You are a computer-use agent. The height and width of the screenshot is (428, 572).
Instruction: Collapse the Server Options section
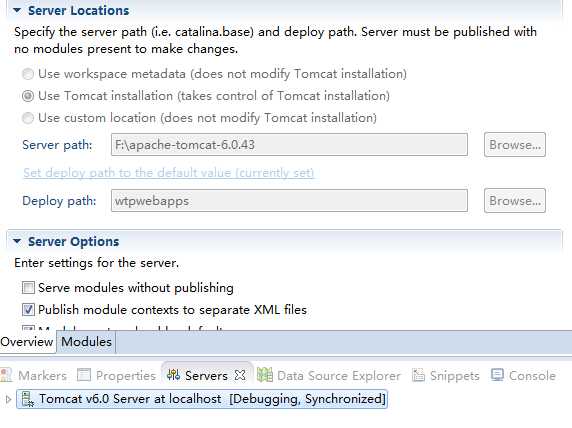[17, 241]
